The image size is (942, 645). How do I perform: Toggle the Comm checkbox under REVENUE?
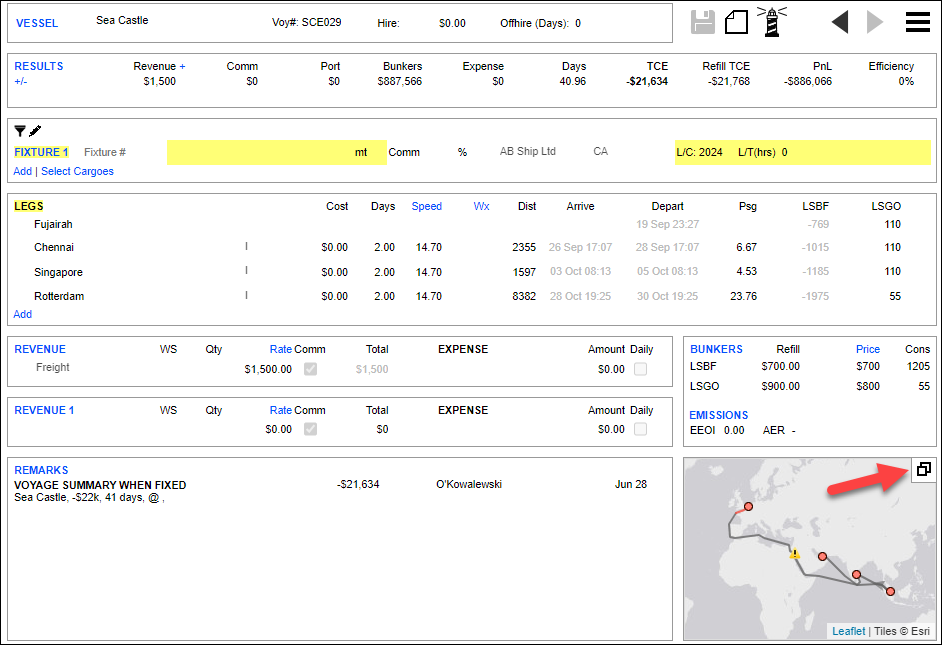311,369
